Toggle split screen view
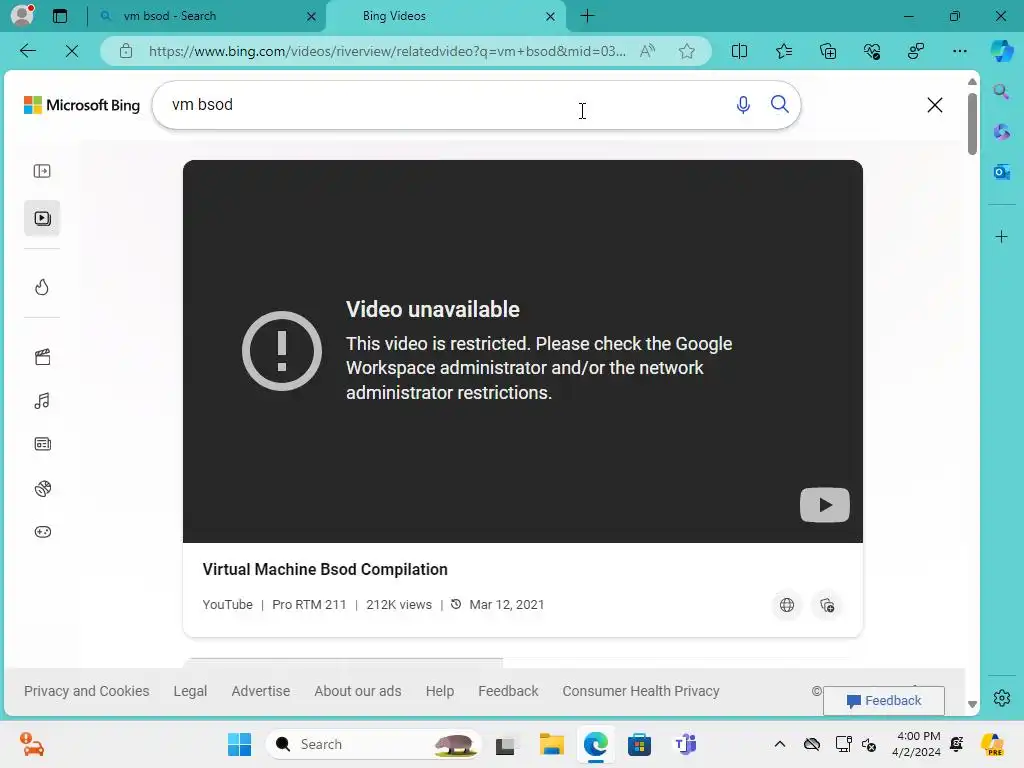Screen dimensions: 1024x768 click(739, 51)
